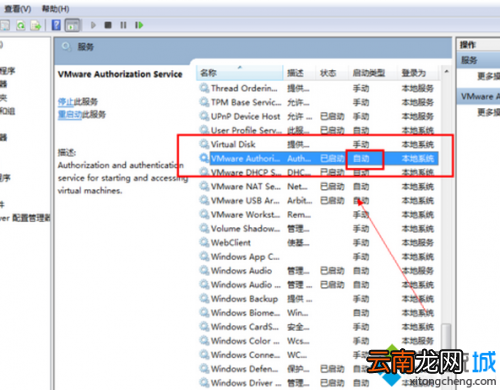Image resolution: width=500 pixels, height=390 pixels.
Task: Click gear icon of VMware NAT row
Action: (x=204, y=186)
